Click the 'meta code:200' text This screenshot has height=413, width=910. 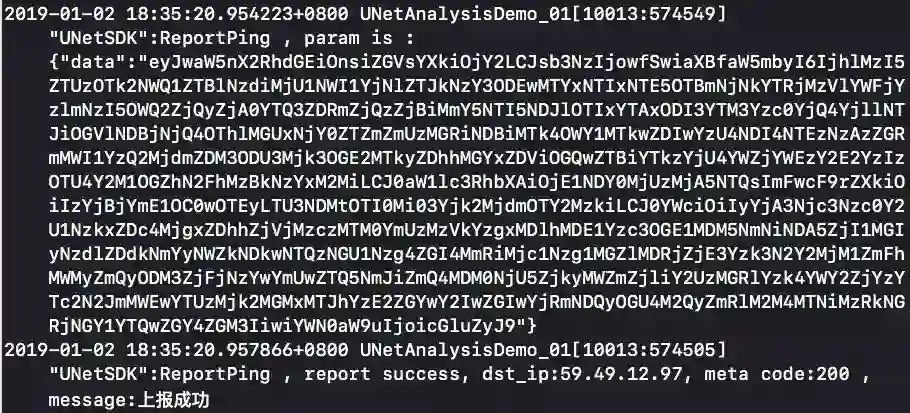tap(777, 374)
